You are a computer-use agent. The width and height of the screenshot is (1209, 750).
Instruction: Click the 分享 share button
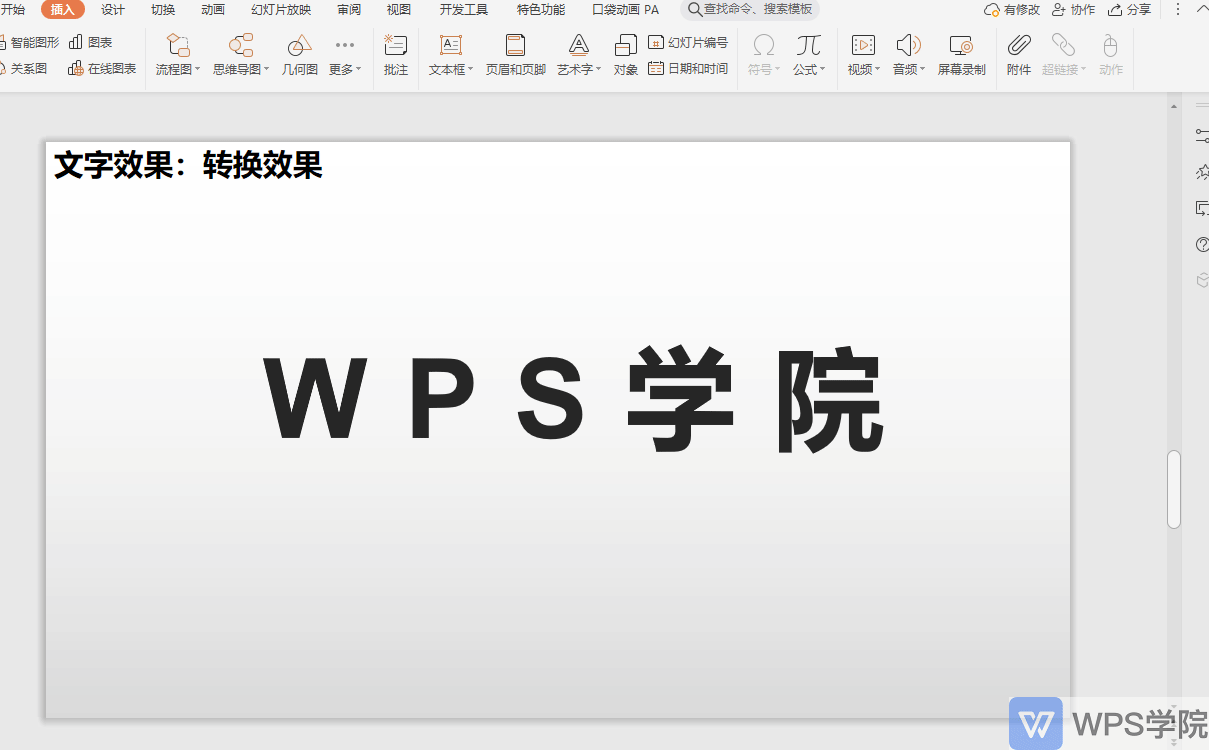(1129, 10)
